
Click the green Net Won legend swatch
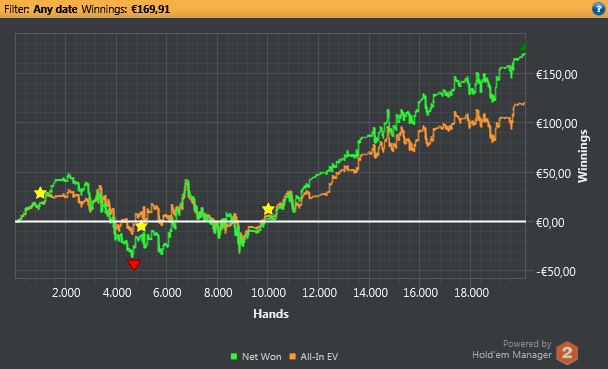(x=233, y=356)
